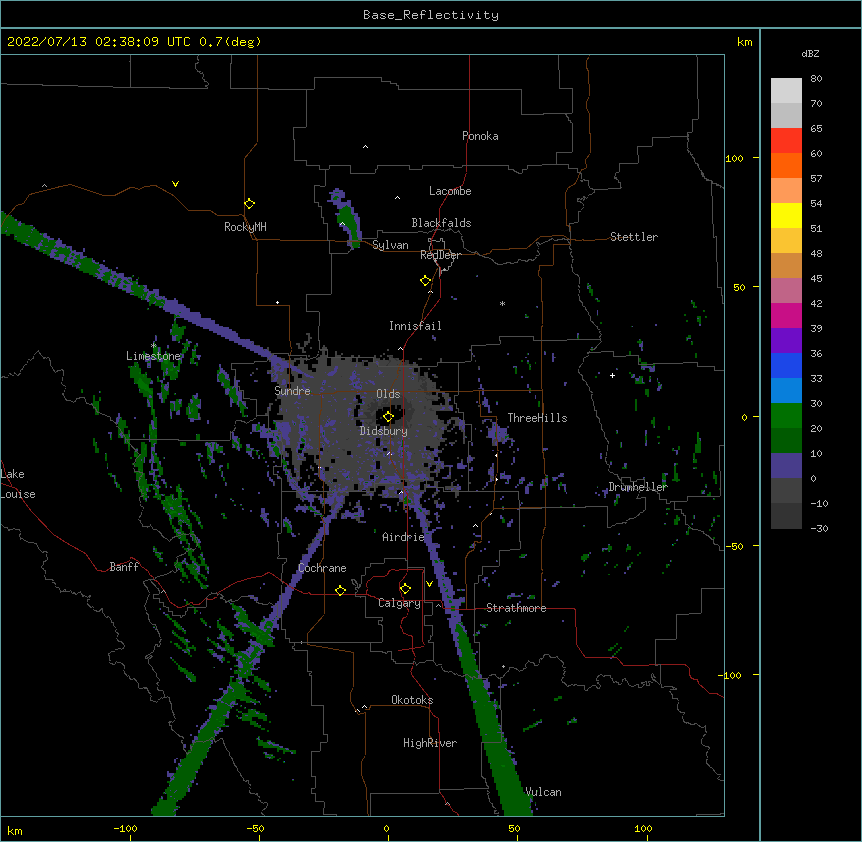Click the ThreeHills label
This screenshot has width=862, height=842.
[x=537, y=418]
